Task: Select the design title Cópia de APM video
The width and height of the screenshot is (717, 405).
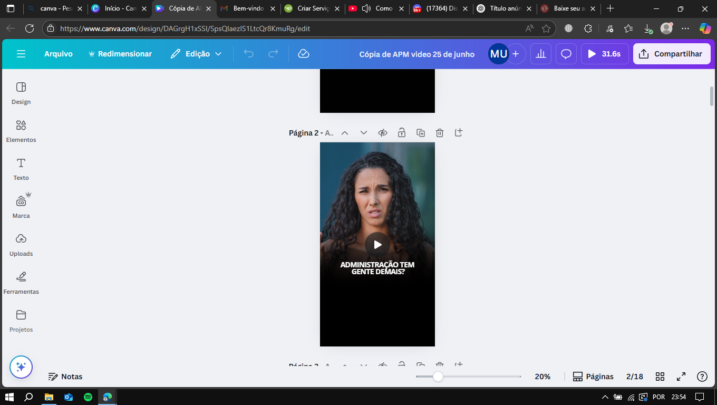Action: (x=417, y=54)
